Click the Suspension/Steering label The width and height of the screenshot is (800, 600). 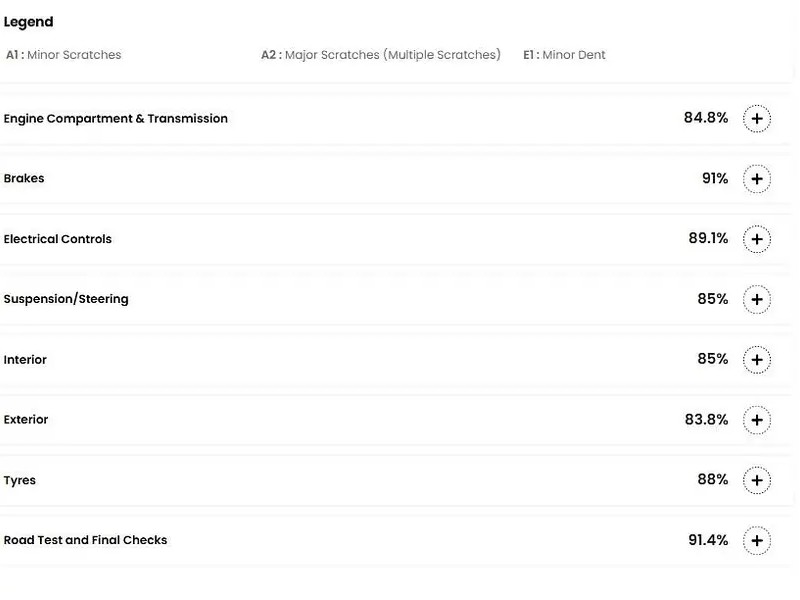click(66, 299)
